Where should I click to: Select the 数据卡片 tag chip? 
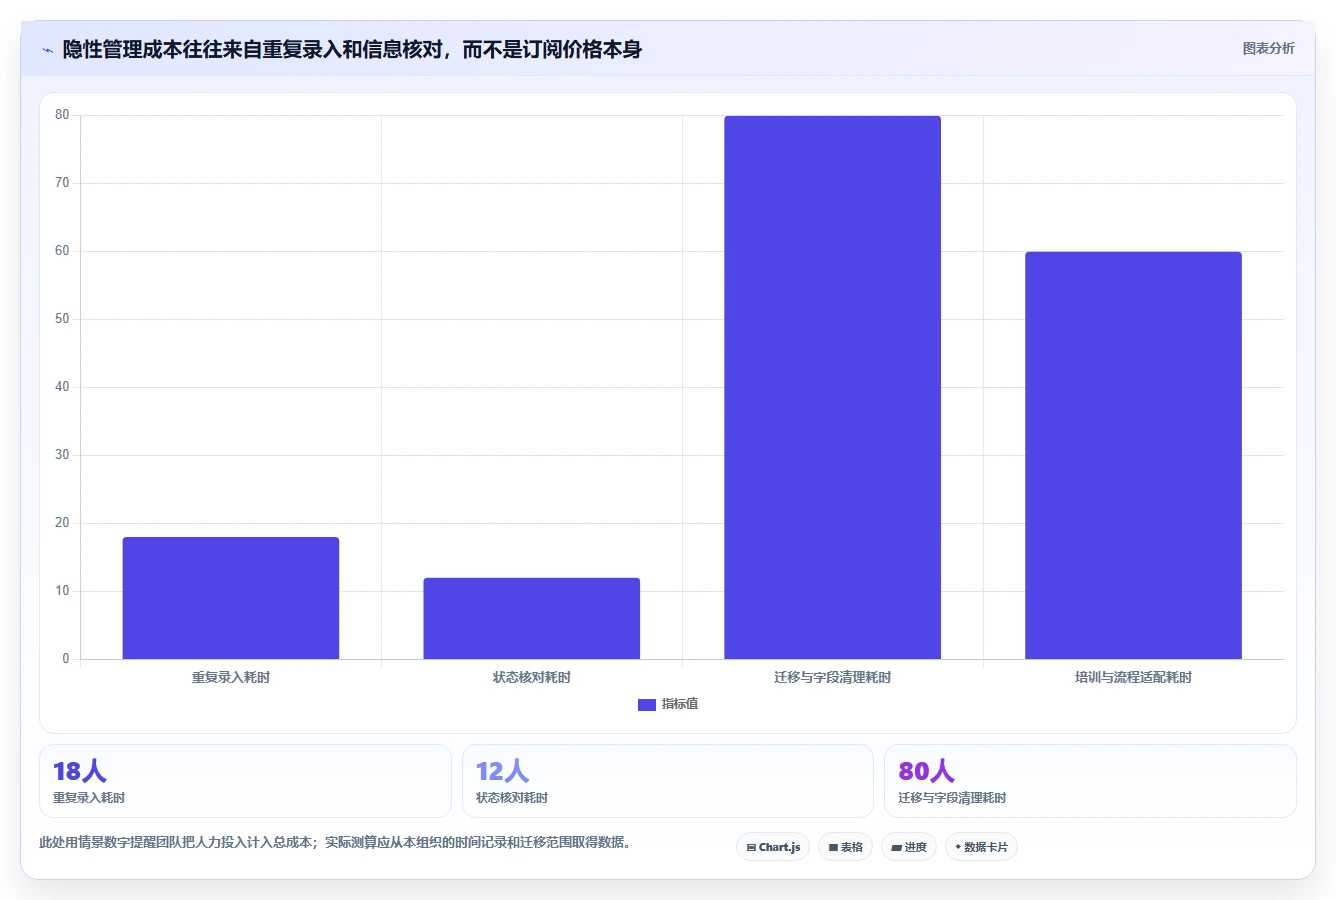[981, 847]
